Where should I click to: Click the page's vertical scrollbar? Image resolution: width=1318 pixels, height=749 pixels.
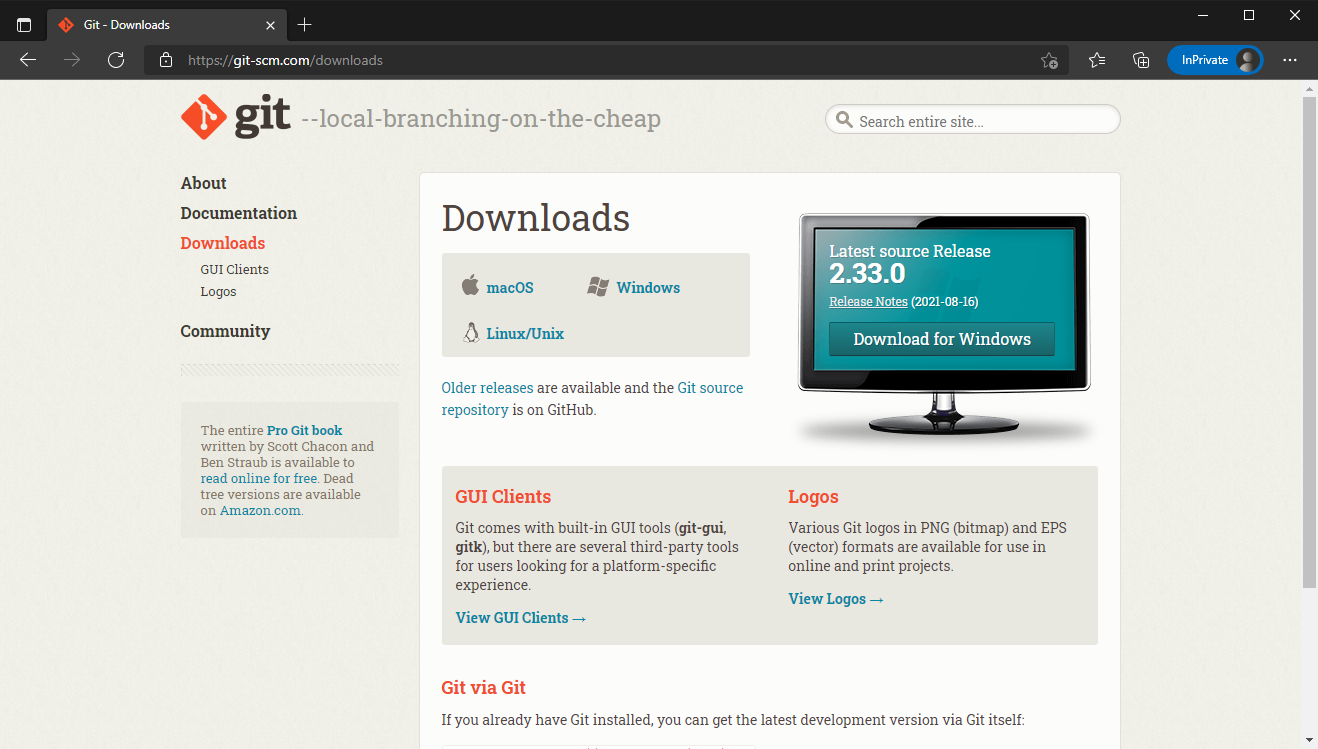pos(1309,340)
